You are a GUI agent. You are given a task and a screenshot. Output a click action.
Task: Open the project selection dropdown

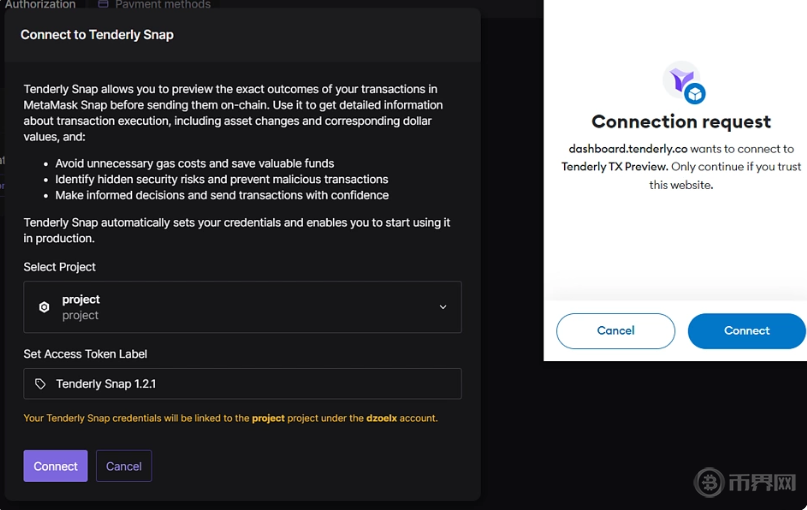242,307
